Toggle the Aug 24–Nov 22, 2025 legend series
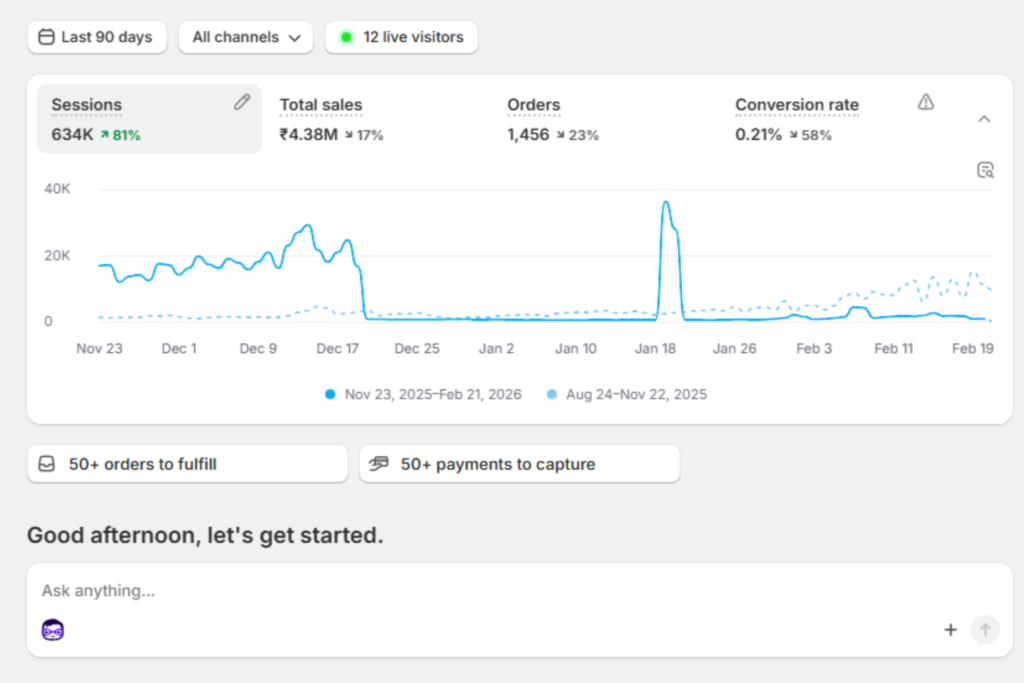This screenshot has width=1024, height=683. click(627, 394)
